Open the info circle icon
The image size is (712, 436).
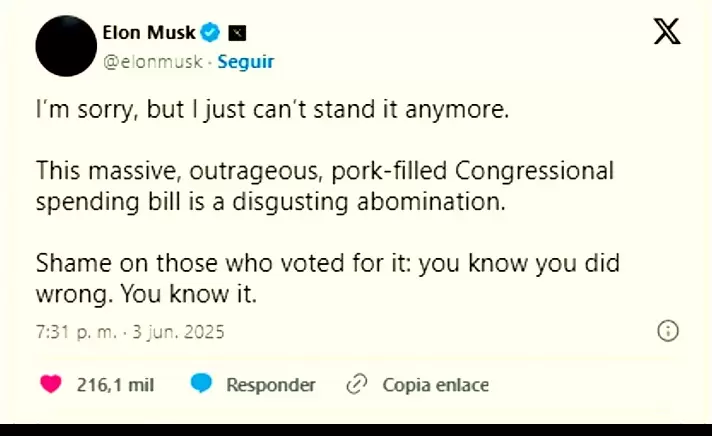(x=668, y=331)
